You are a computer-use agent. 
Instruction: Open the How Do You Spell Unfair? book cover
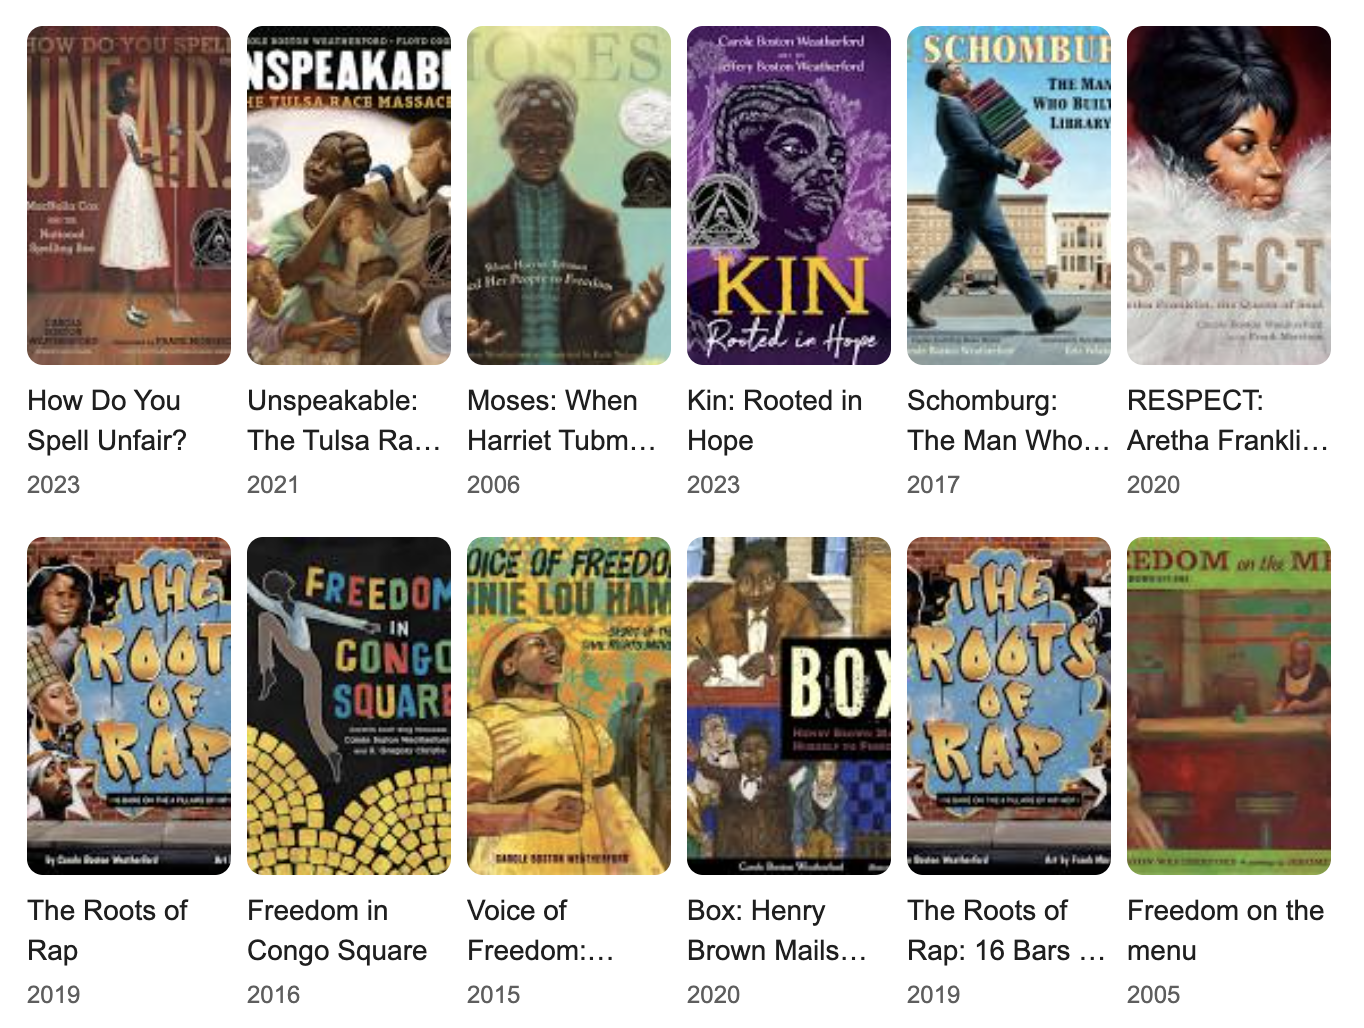[x=129, y=195]
